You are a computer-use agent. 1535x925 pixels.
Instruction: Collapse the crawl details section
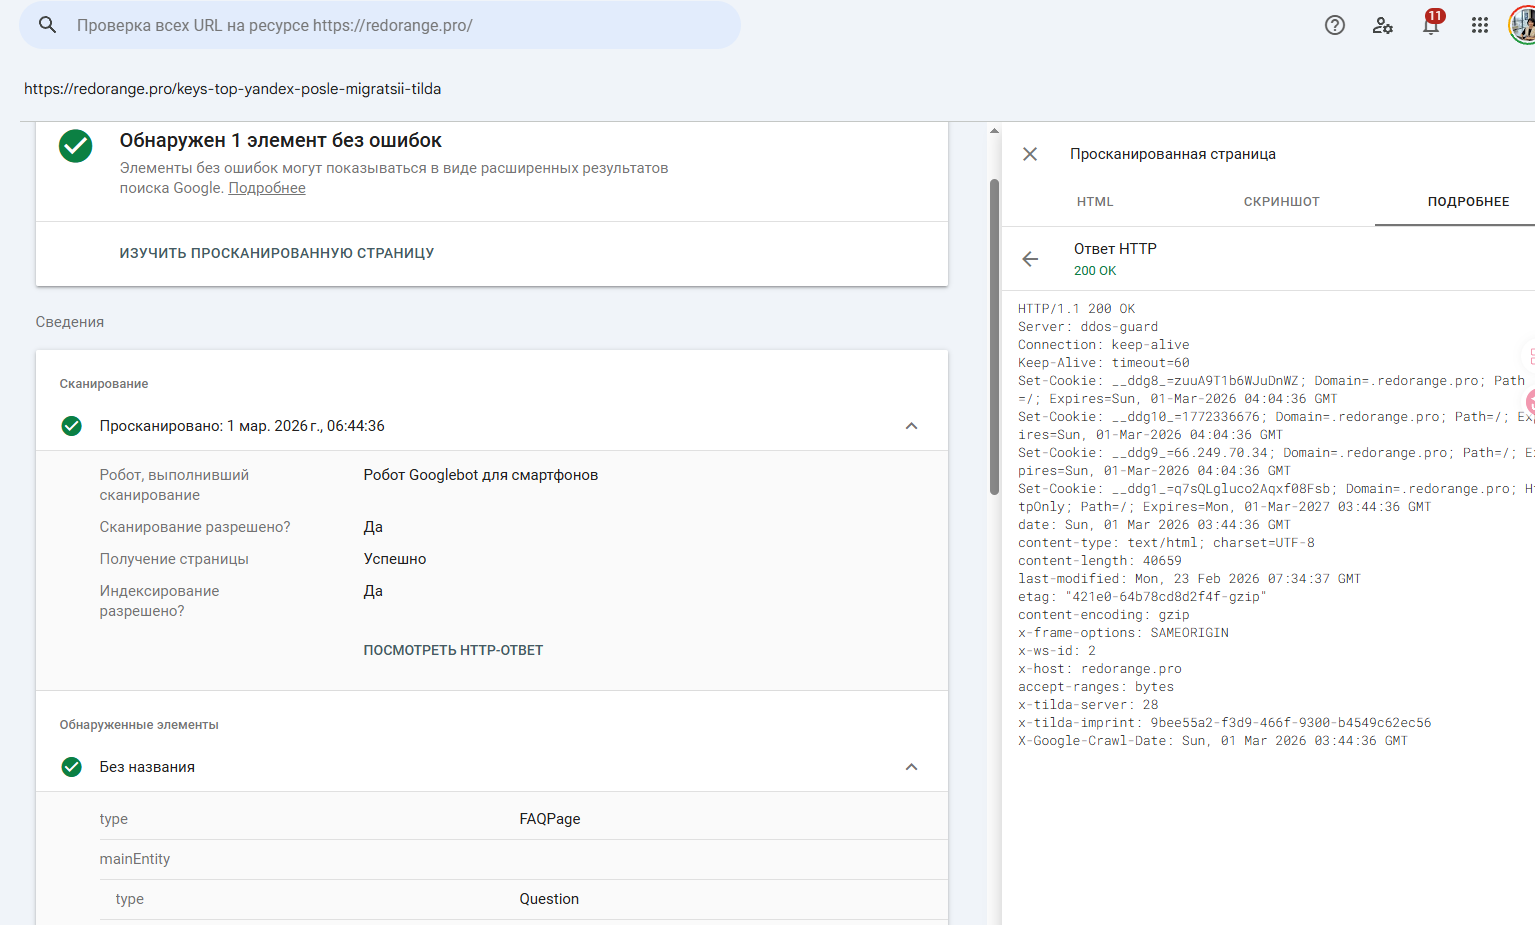[911, 426]
